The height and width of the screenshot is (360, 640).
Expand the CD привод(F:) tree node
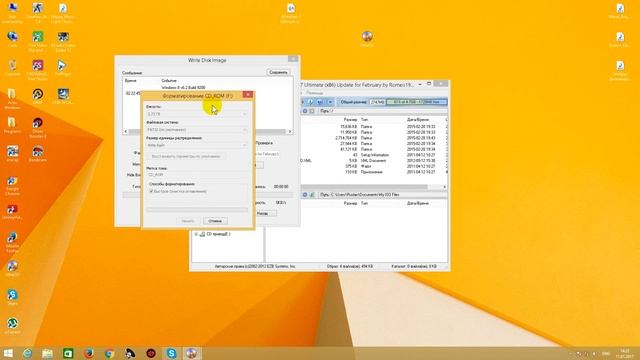point(196,234)
